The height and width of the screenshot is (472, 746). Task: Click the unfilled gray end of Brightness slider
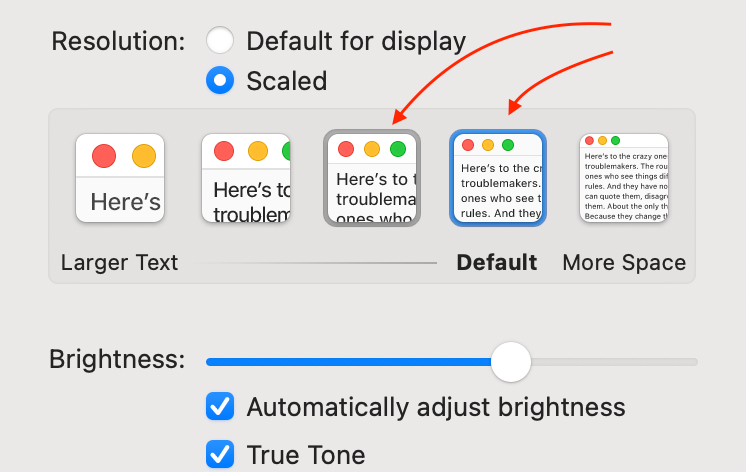[615, 361]
